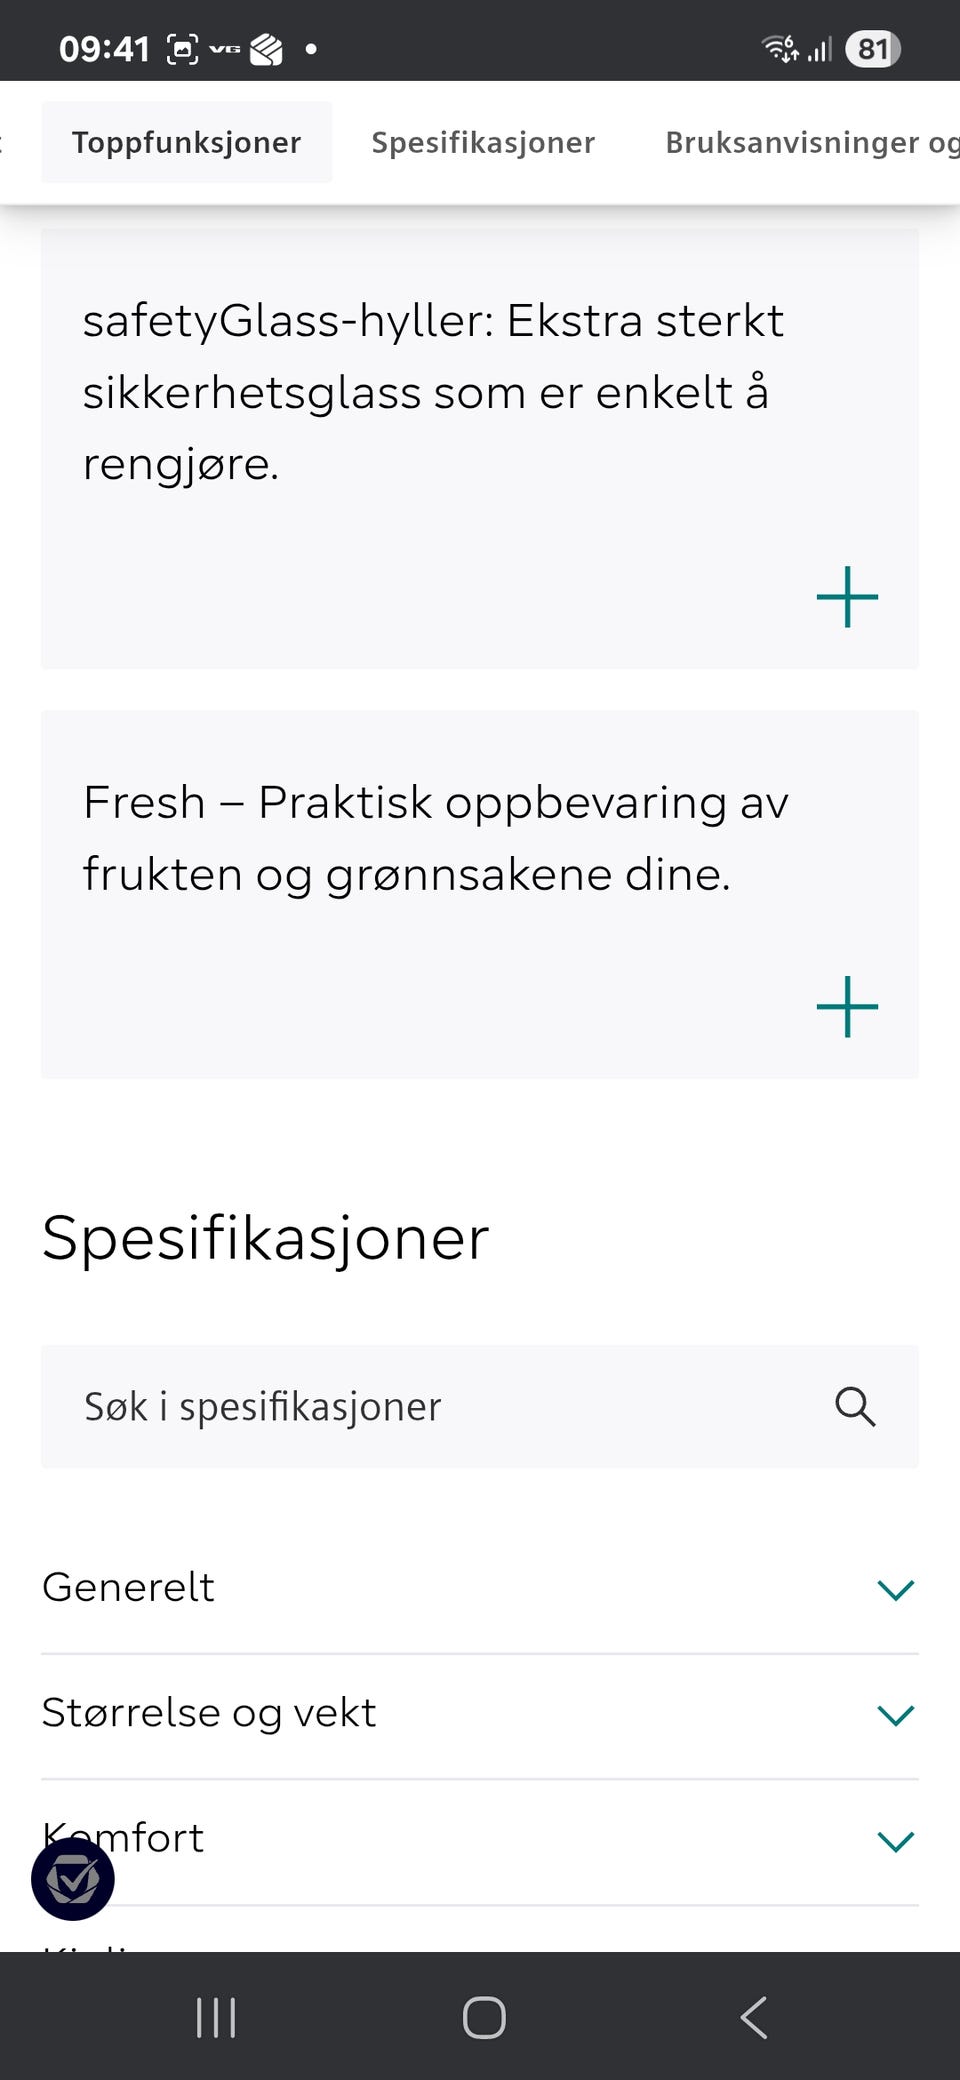Tap the Android home navigation button
960x2080 pixels.
[484, 2017]
